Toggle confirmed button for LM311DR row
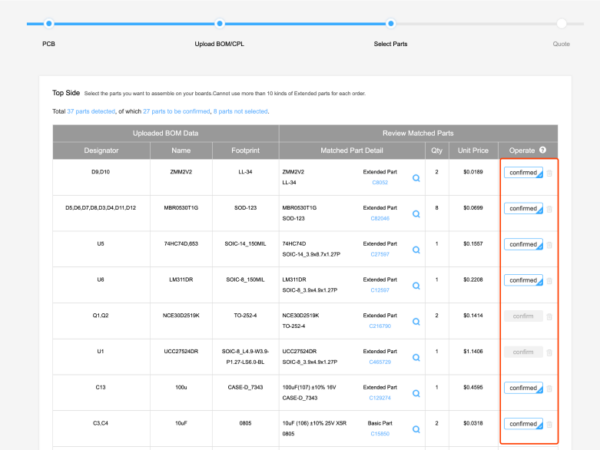The image size is (600, 450). 523,280
